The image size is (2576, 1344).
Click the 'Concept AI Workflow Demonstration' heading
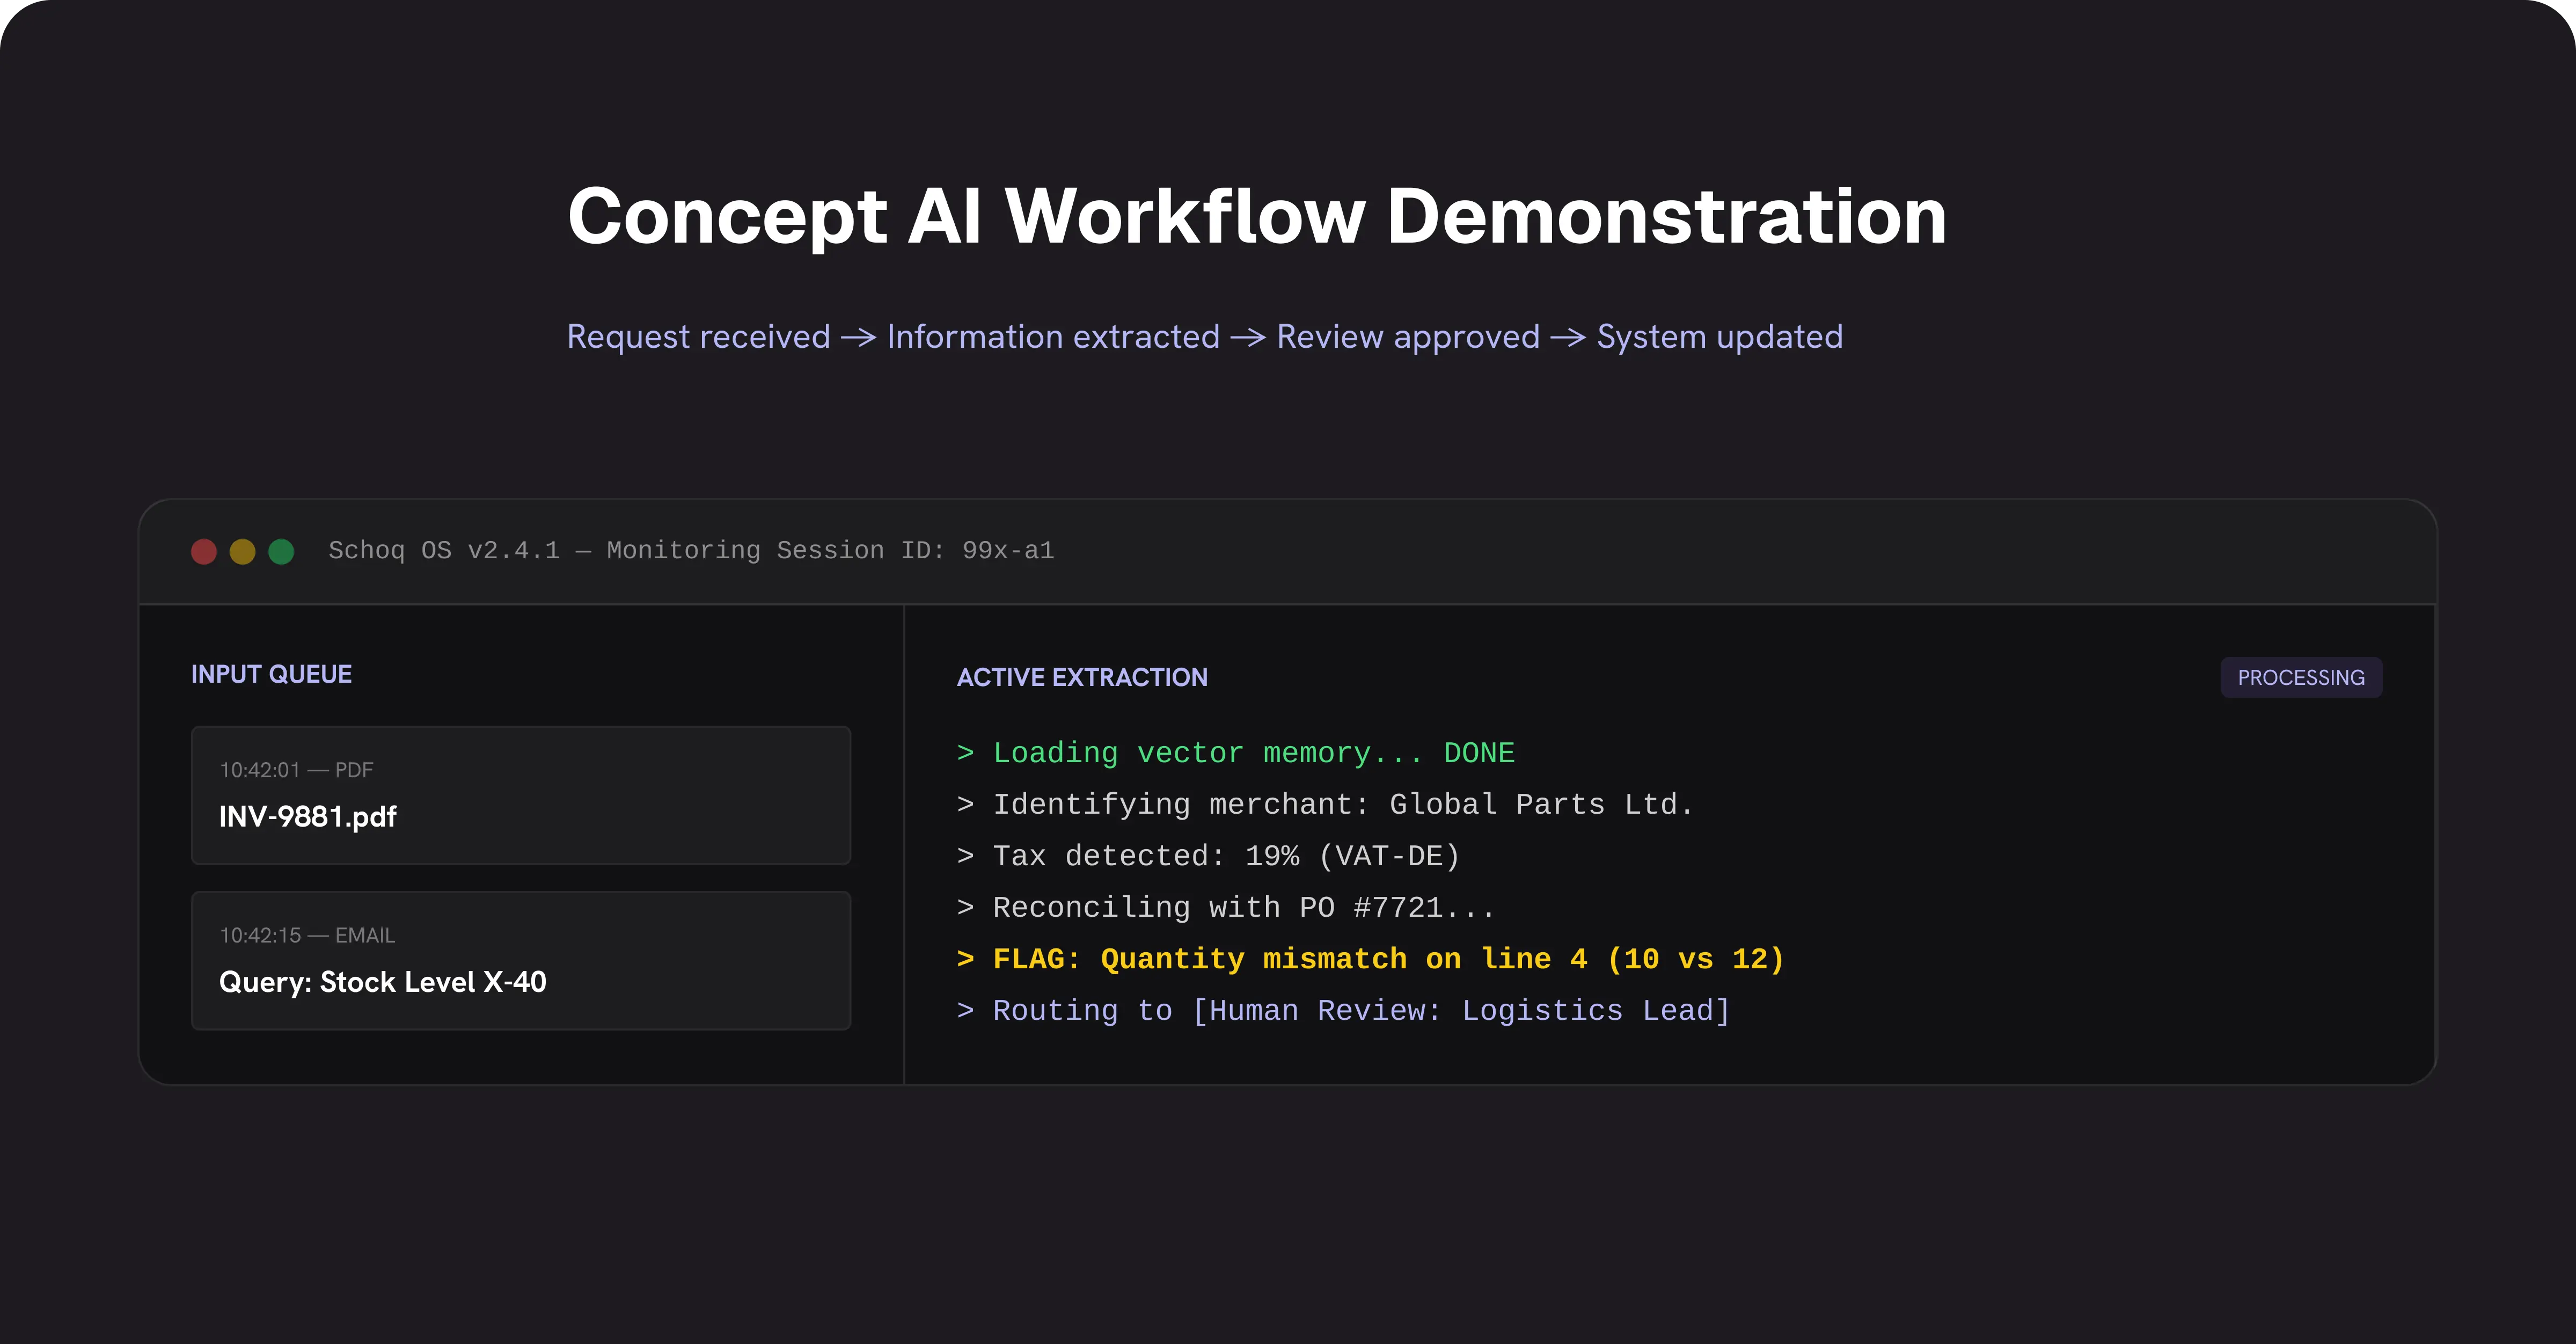click(1257, 216)
